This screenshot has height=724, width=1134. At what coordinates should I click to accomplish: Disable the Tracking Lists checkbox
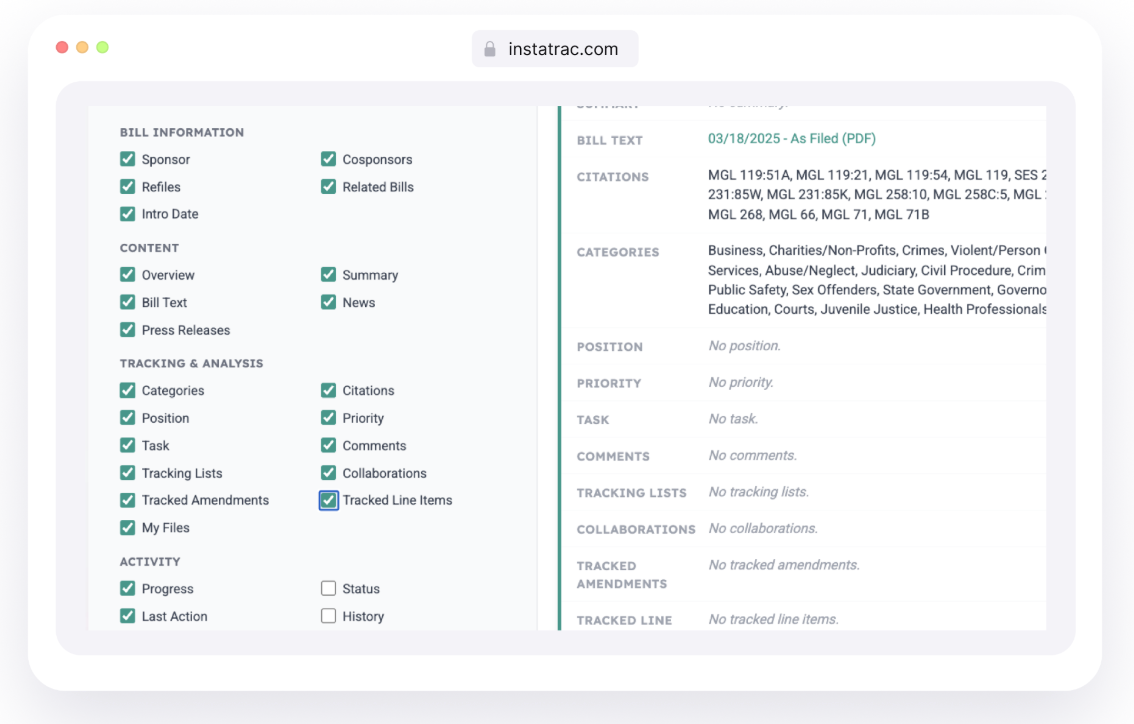click(x=127, y=473)
